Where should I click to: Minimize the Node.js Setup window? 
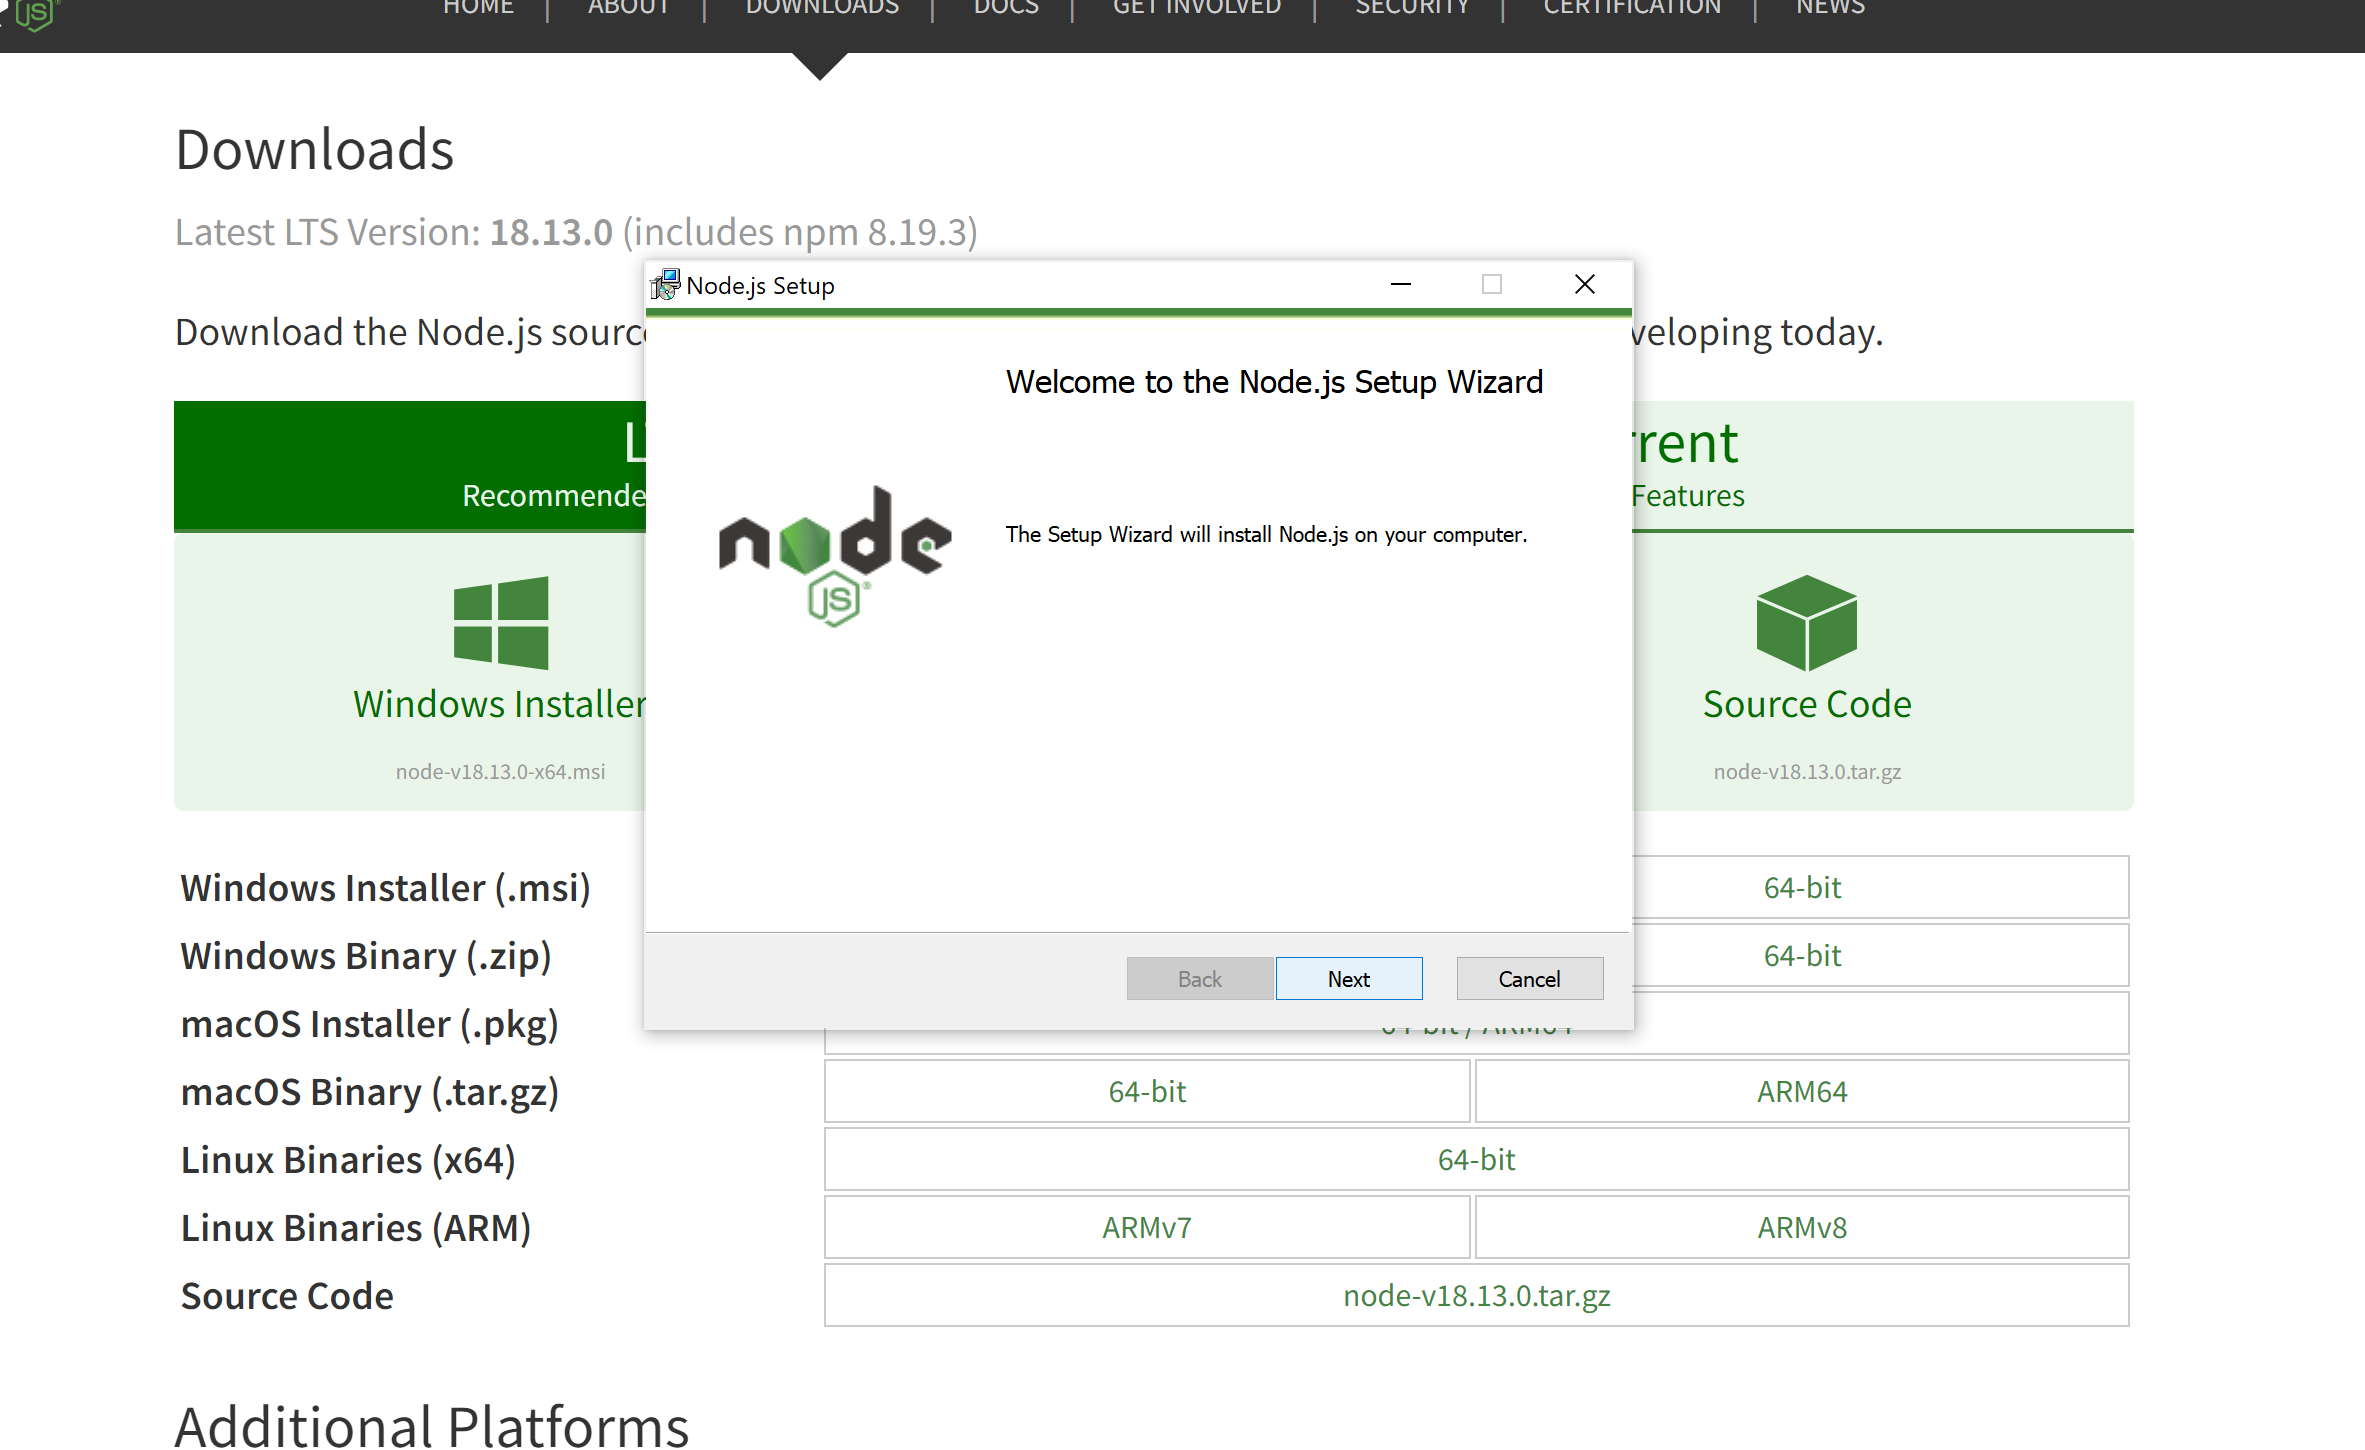(1400, 285)
